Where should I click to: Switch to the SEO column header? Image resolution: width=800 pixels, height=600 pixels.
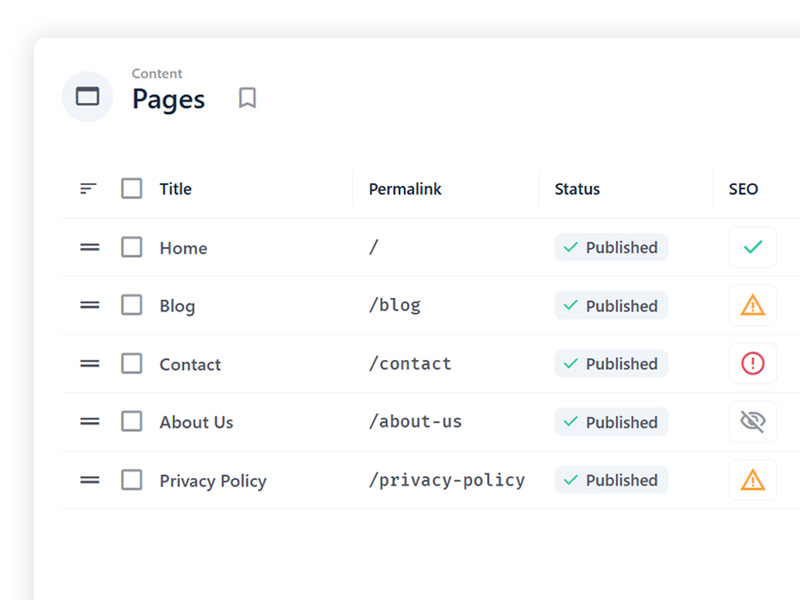point(742,188)
